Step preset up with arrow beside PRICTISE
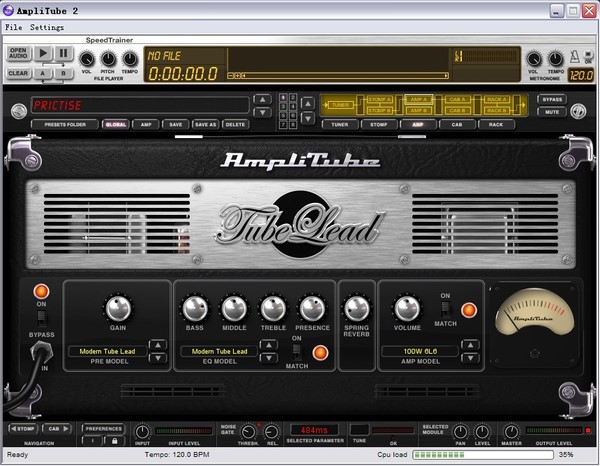 262,99
